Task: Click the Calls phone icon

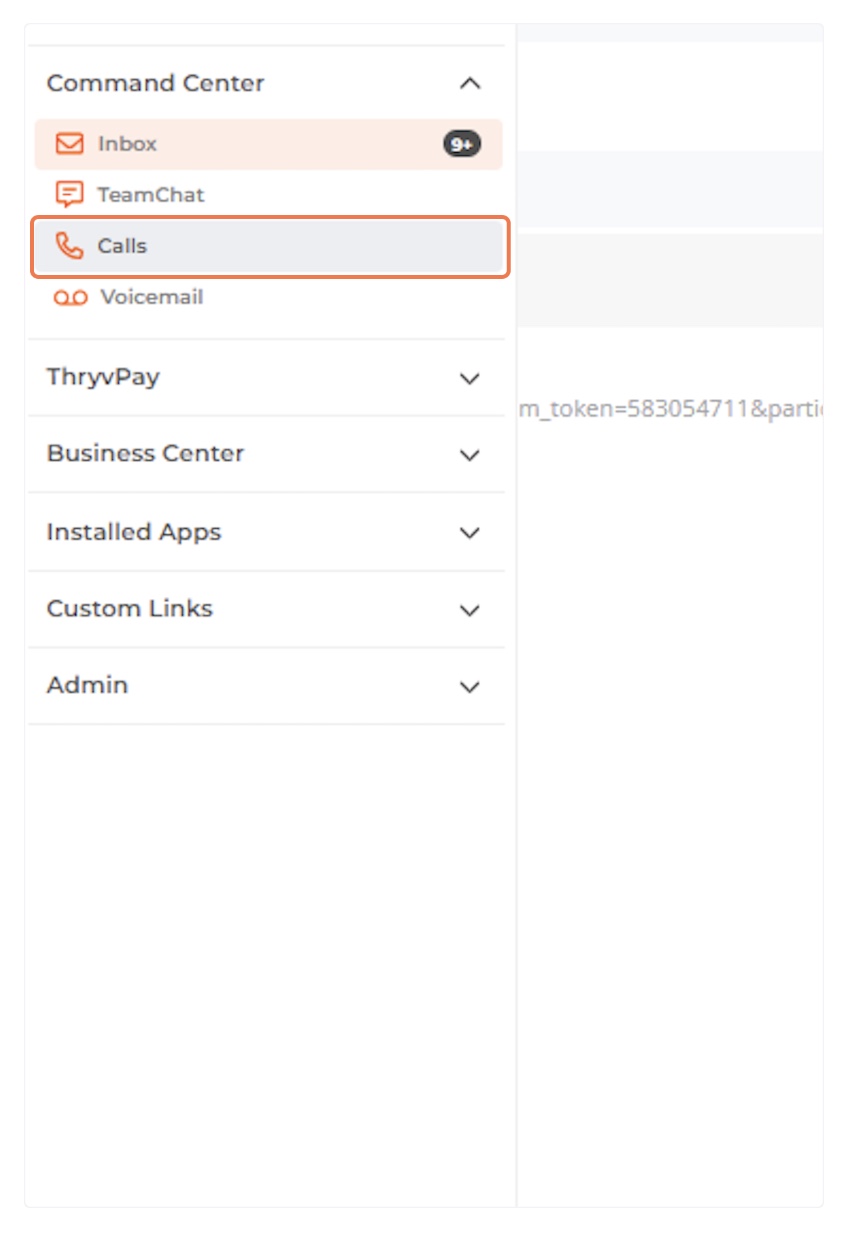Action: 69,246
